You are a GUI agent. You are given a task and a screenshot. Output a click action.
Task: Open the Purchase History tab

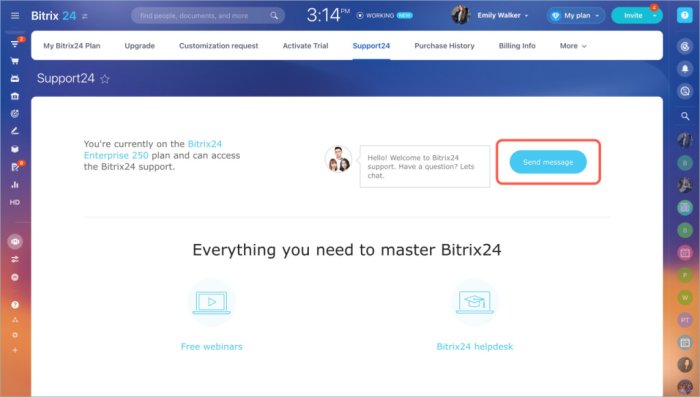click(444, 46)
